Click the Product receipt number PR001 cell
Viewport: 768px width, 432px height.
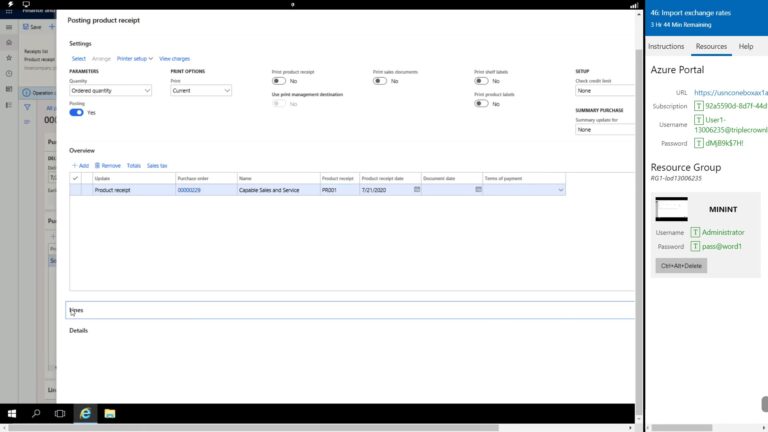pyautogui.click(x=339, y=190)
